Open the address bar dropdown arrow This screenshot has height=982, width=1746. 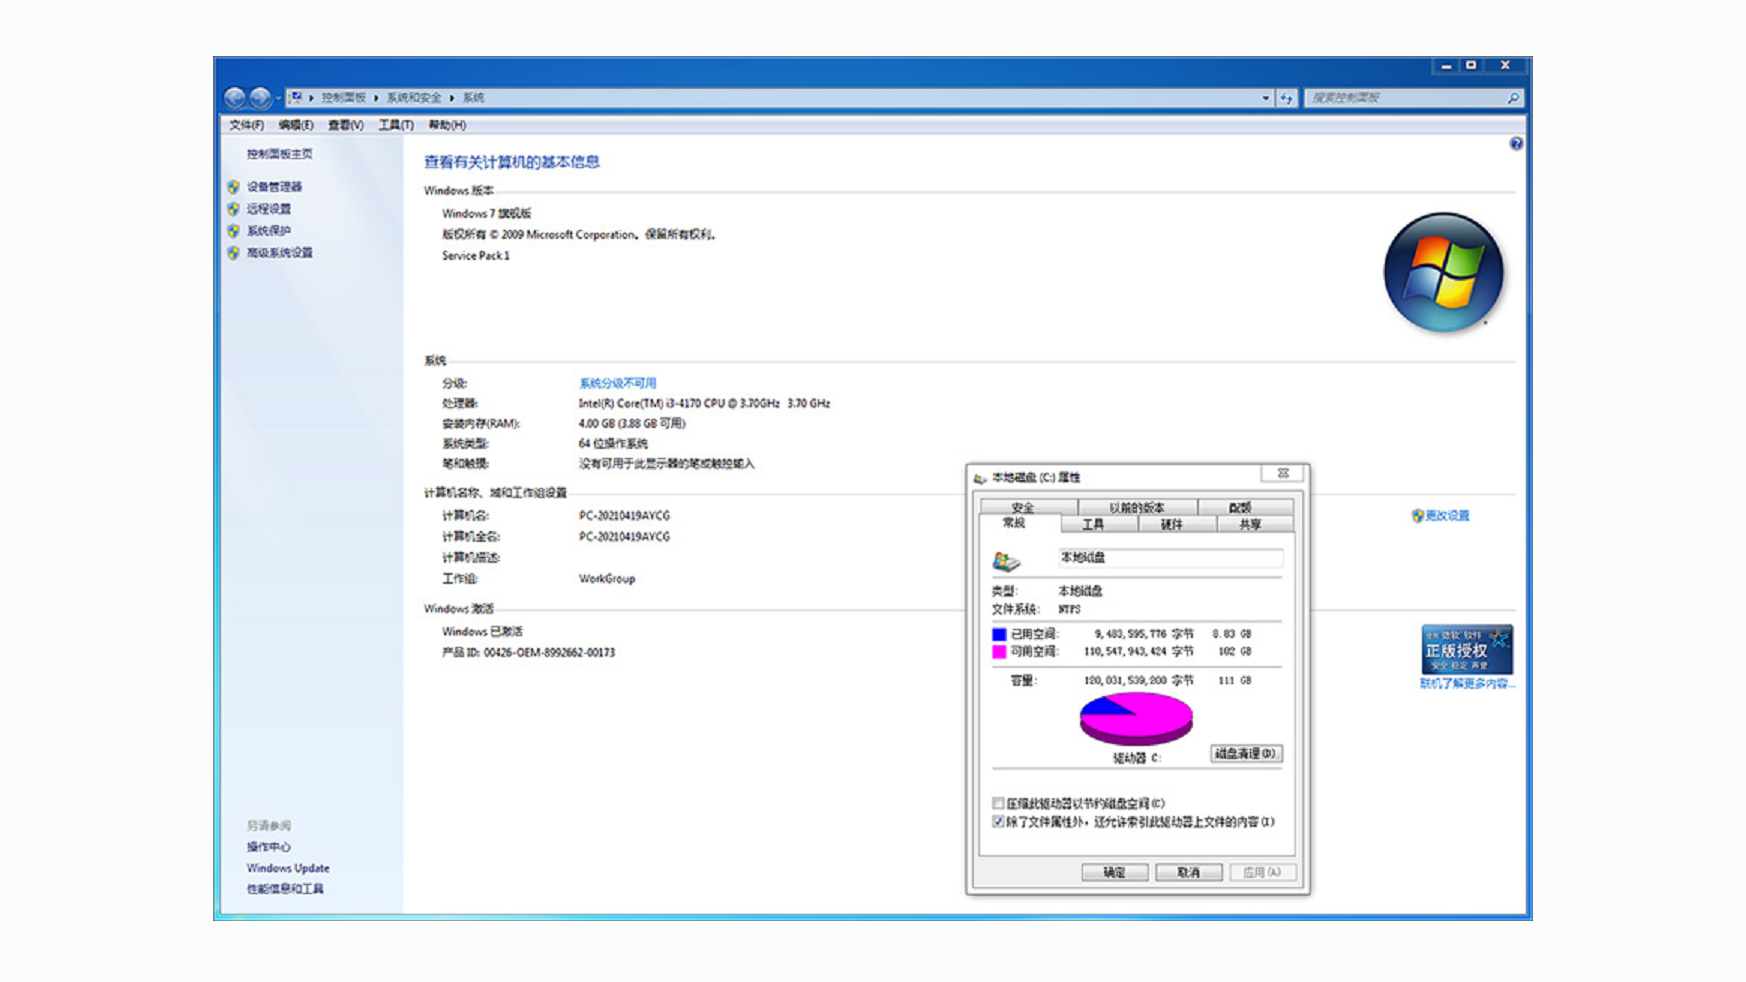(1265, 97)
